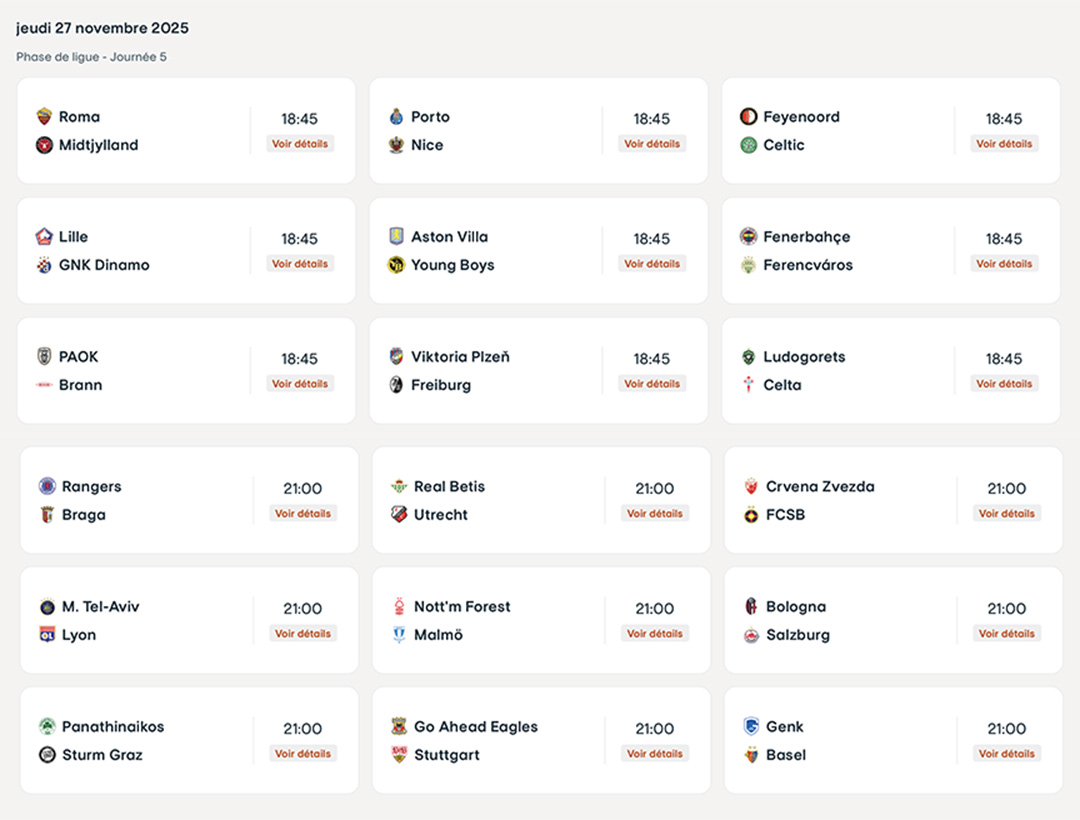Open Voir détails for Porto vs Nice

tap(652, 144)
